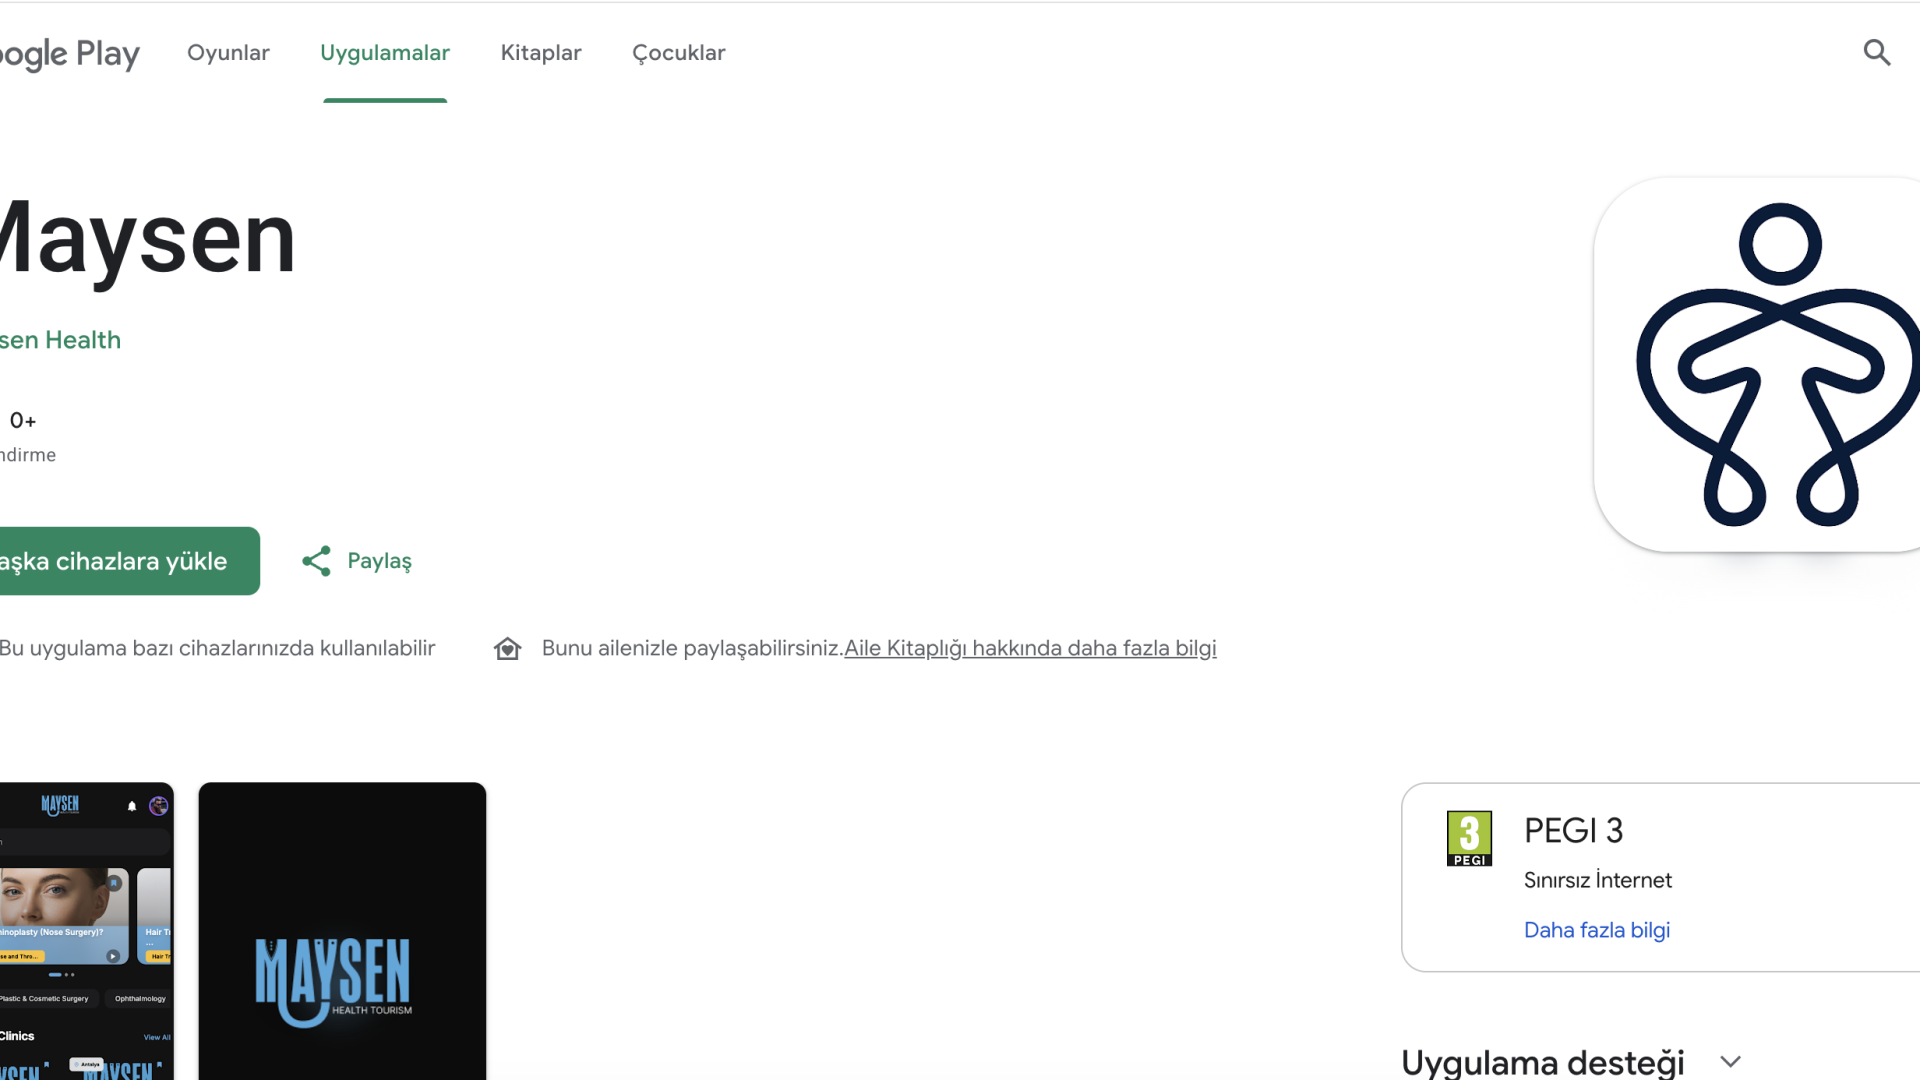Open the Oyunlar tab
This screenshot has height=1080, width=1920.
click(x=228, y=53)
